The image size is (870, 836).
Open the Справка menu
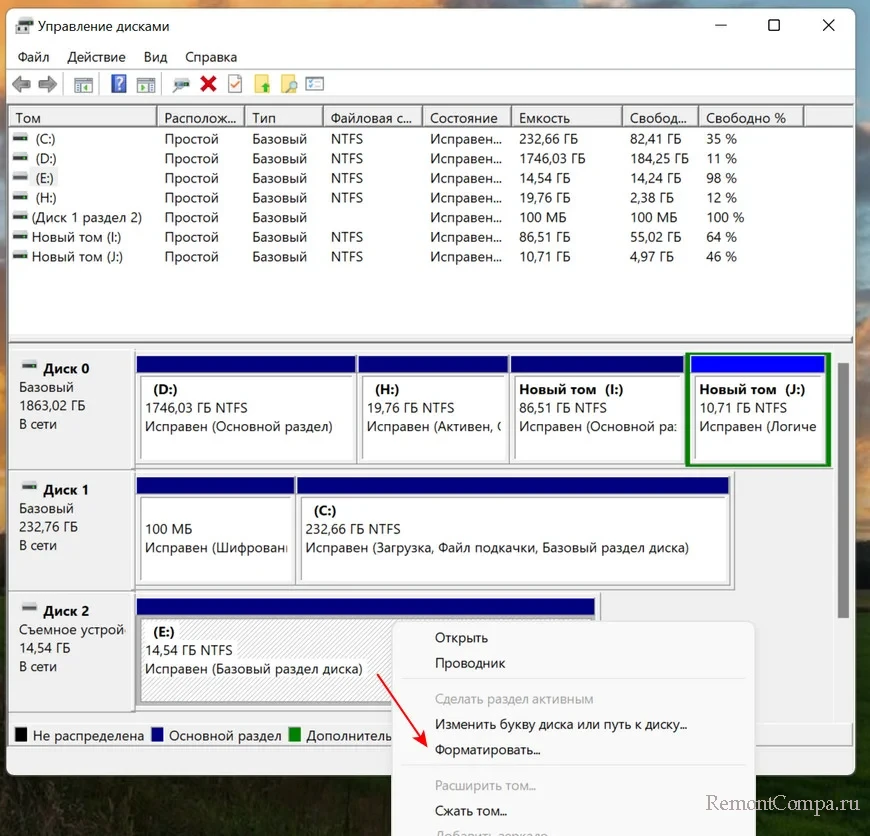(x=211, y=57)
